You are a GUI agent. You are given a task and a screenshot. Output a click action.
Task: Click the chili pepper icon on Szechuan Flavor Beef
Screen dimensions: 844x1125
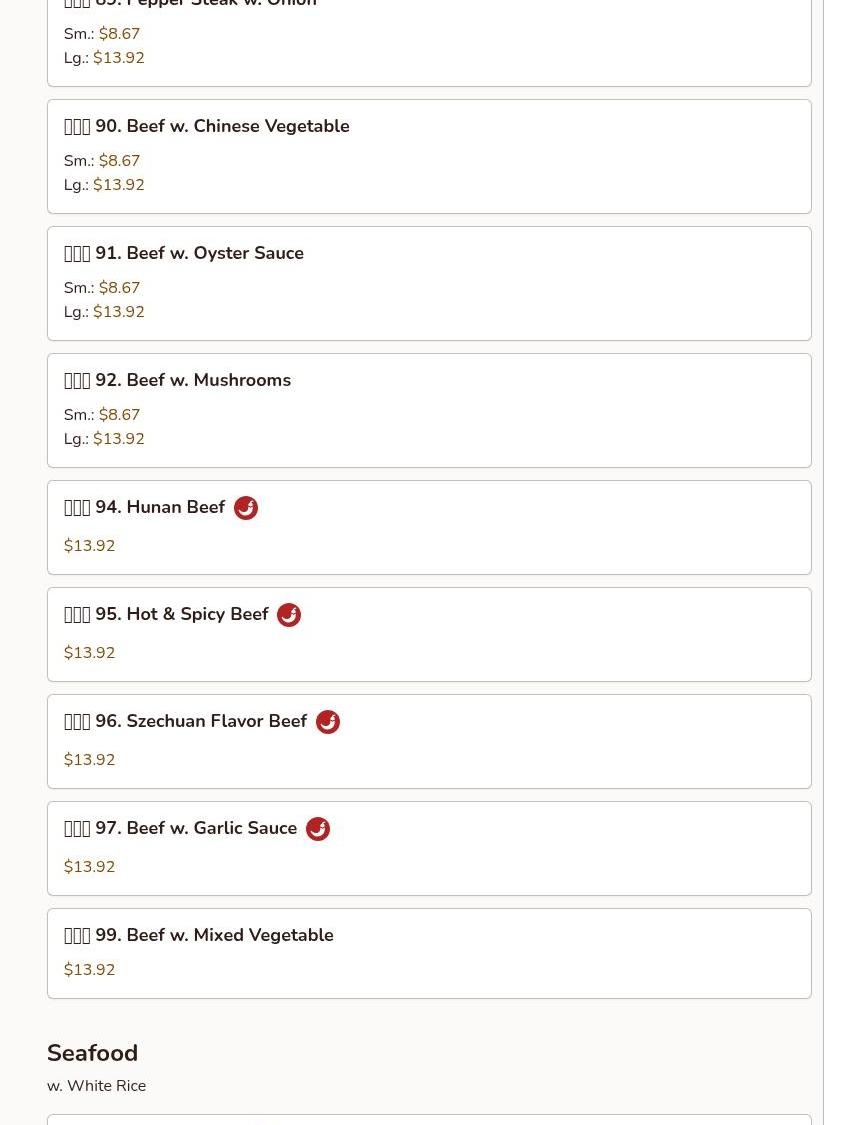[x=327, y=722]
